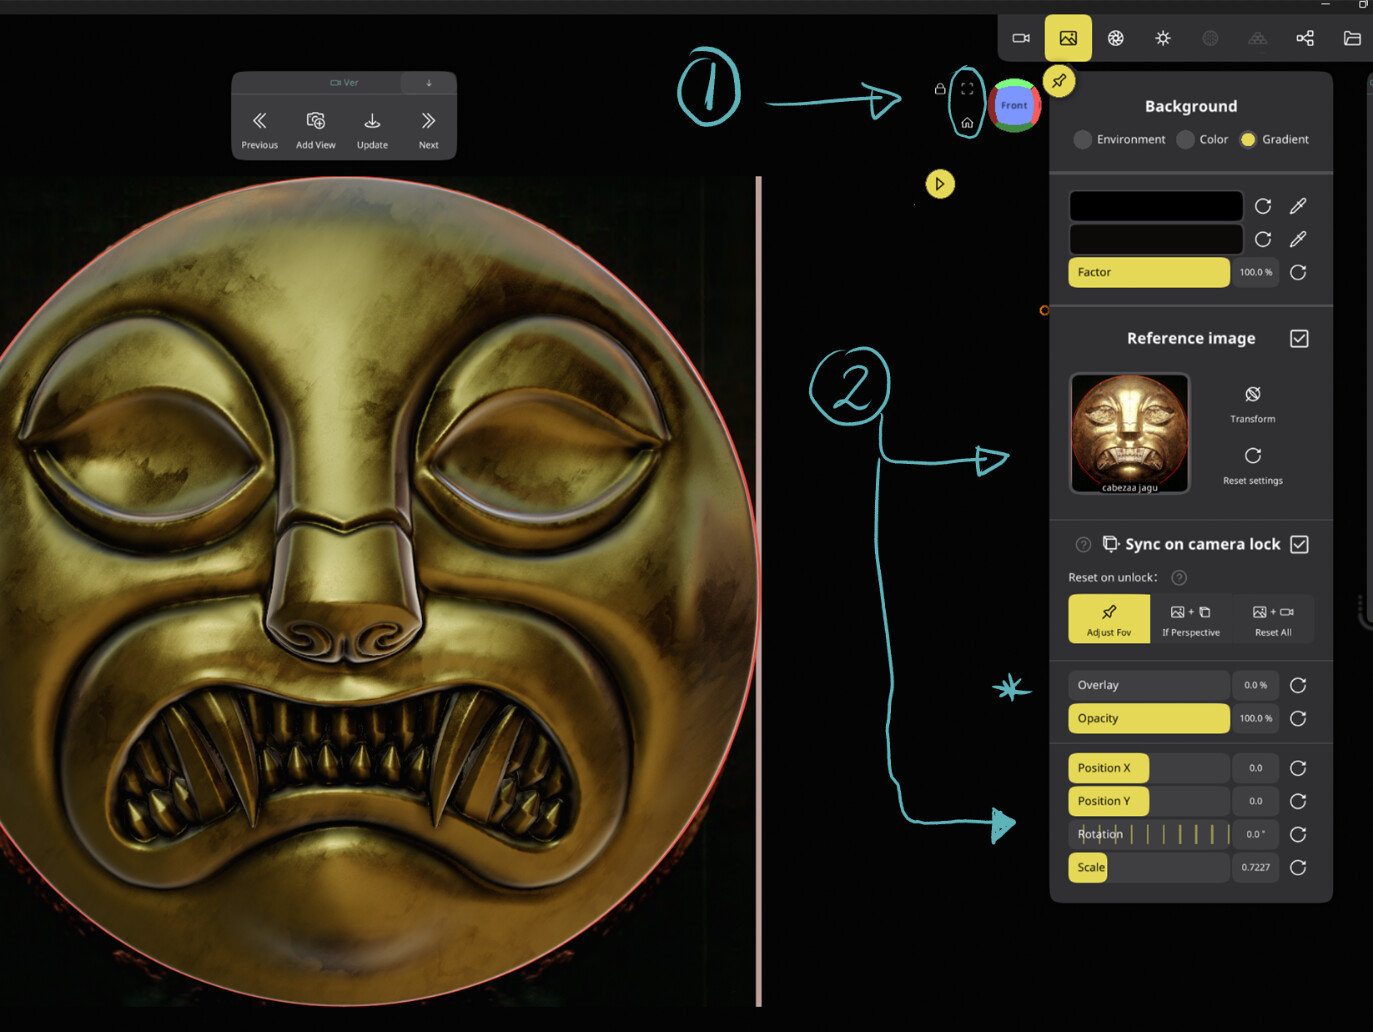This screenshot has height=1032, width=1373.
Task: Toggle the Reference image checkbox
Action: point(1299,339)
